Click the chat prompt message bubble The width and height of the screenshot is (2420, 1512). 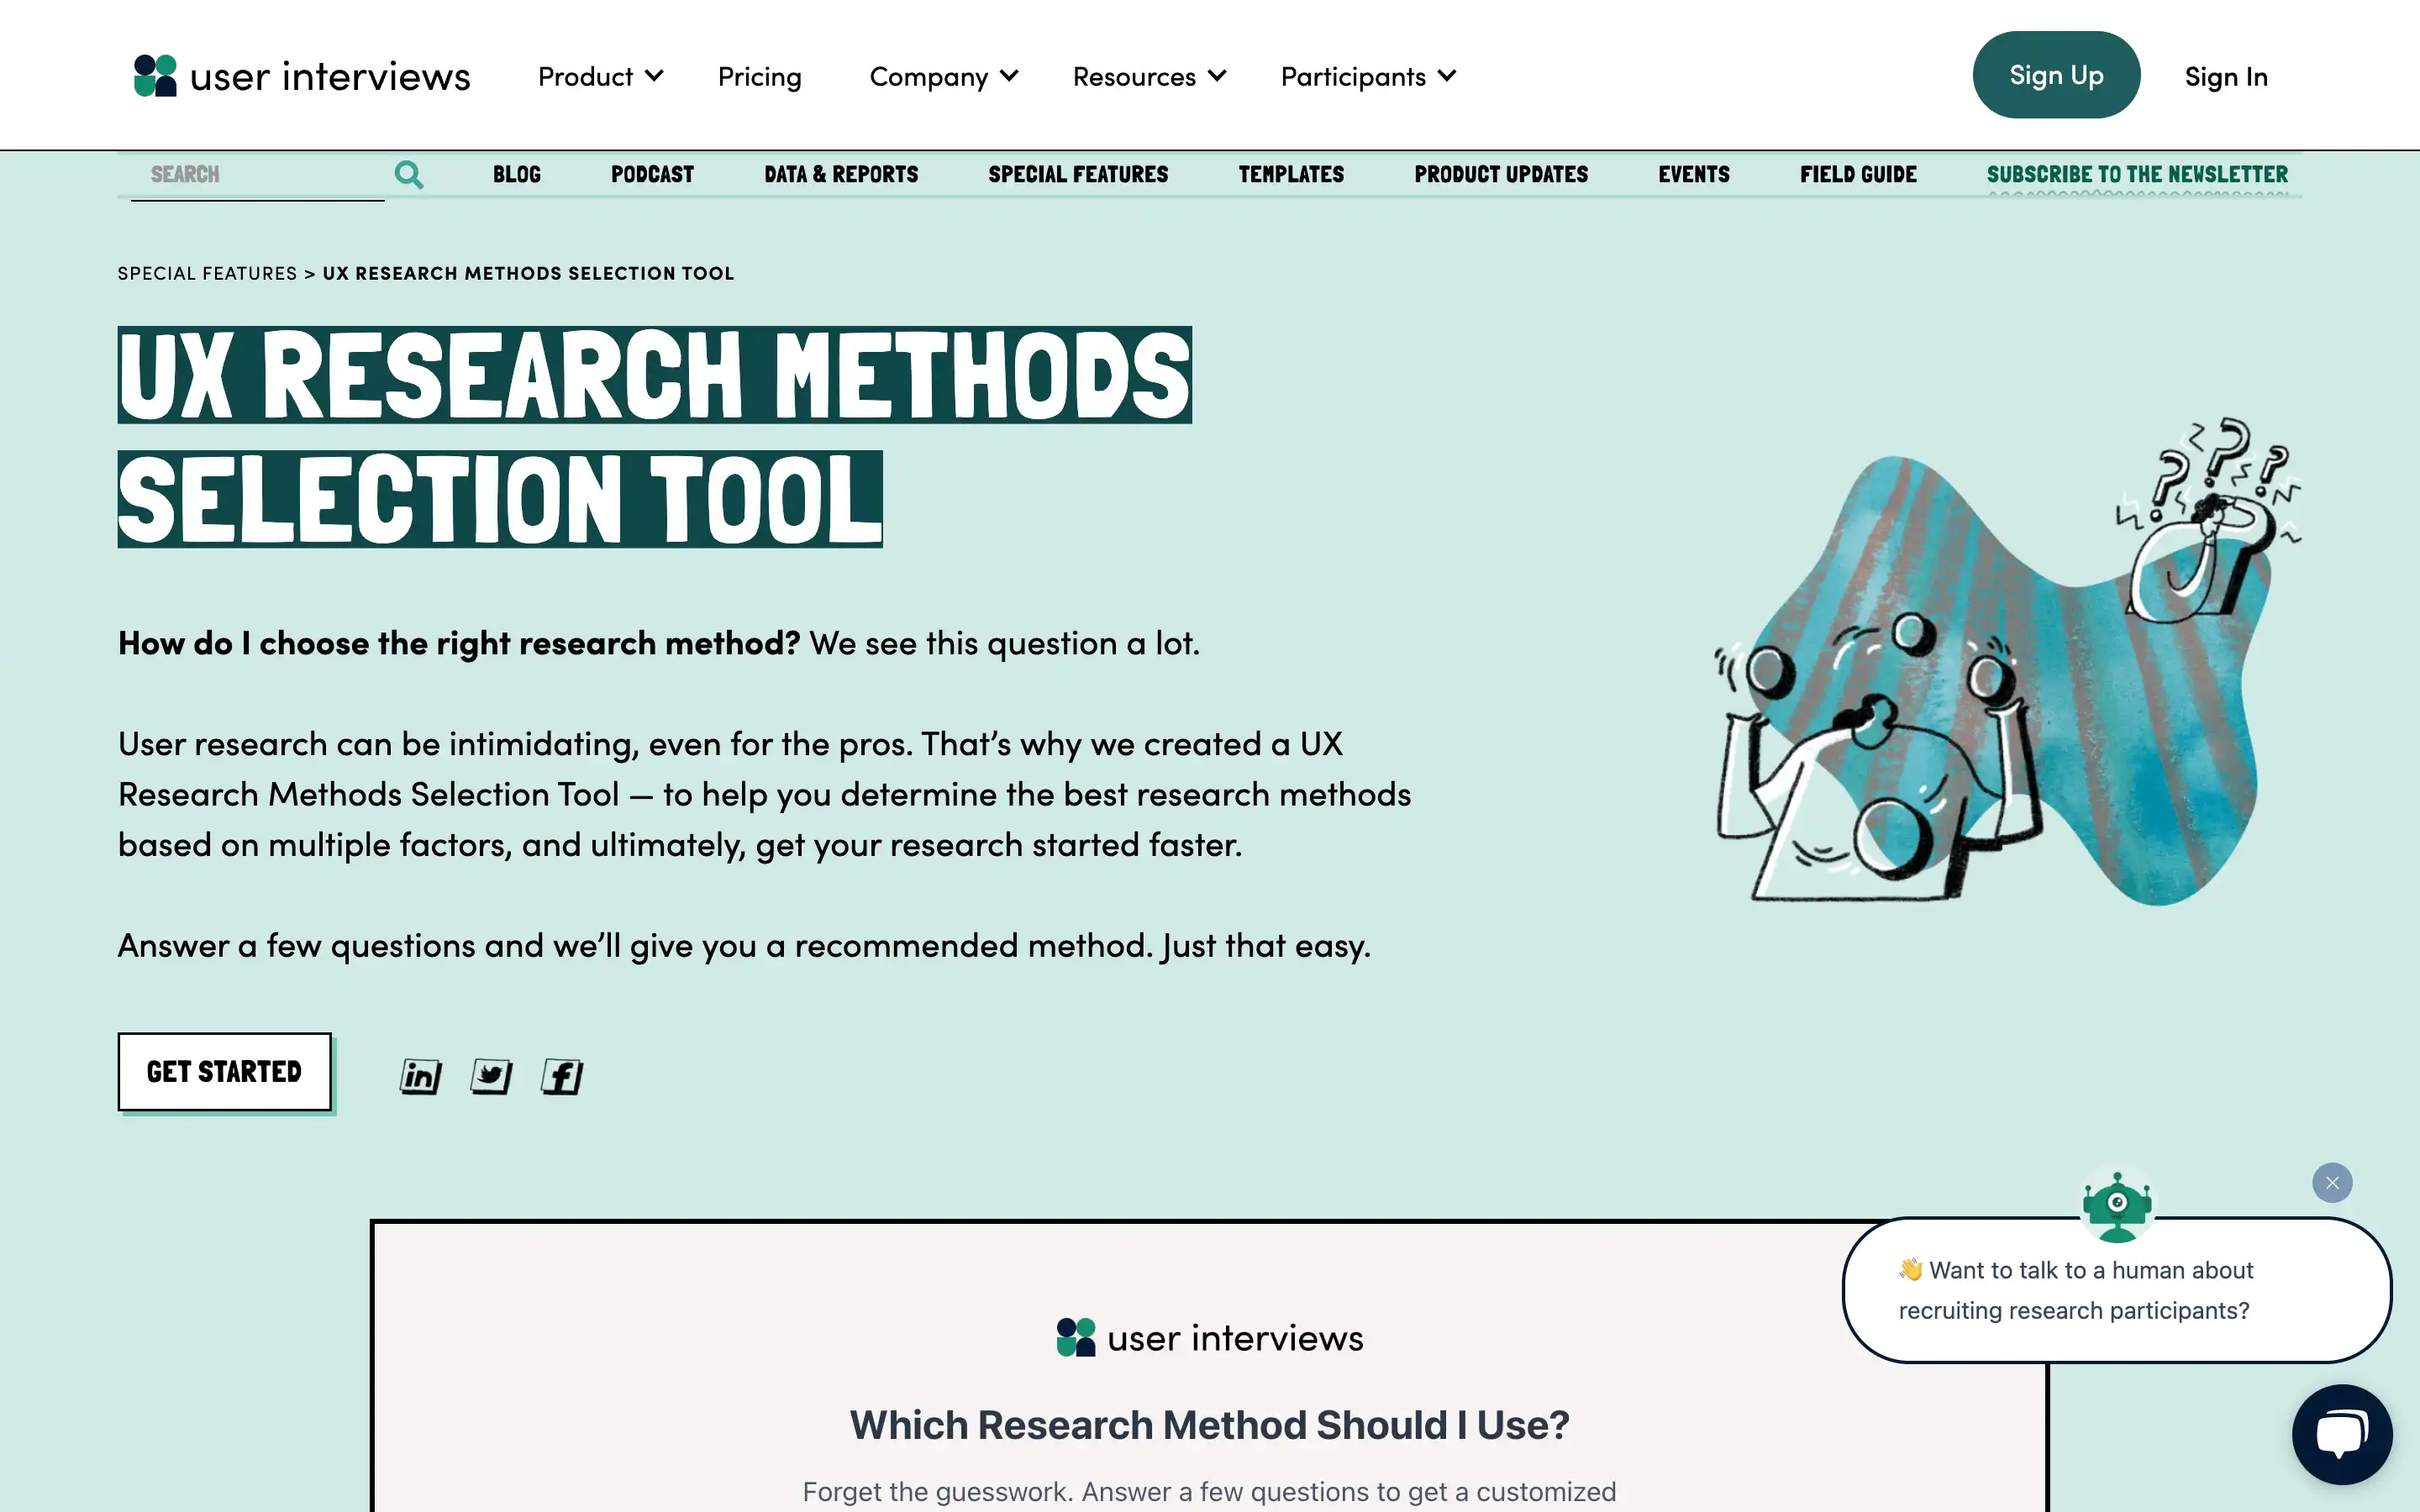(2116, 1290)
